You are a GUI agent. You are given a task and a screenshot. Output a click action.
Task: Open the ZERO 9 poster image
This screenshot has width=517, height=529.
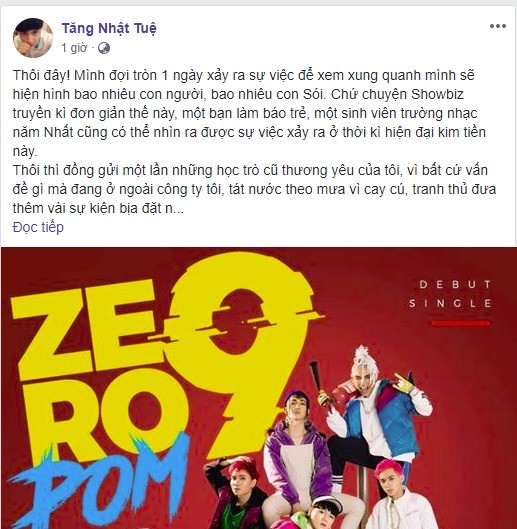(x=258, y=388)
